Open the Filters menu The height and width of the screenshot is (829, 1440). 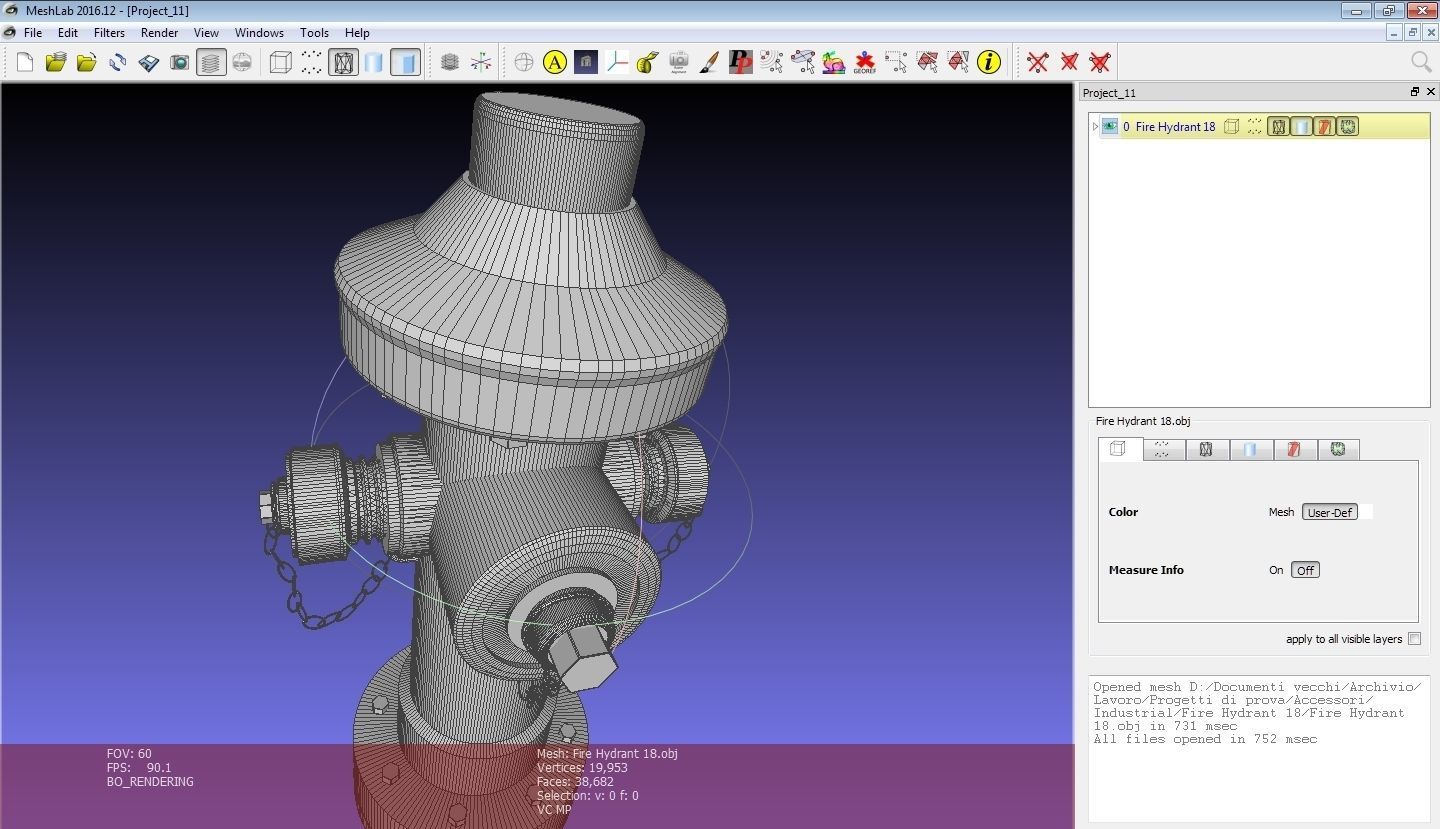point(109,32)
